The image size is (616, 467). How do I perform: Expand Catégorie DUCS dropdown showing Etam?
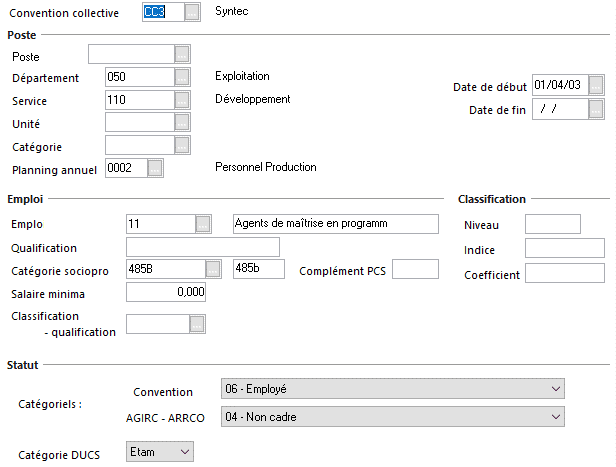(160, 452)
